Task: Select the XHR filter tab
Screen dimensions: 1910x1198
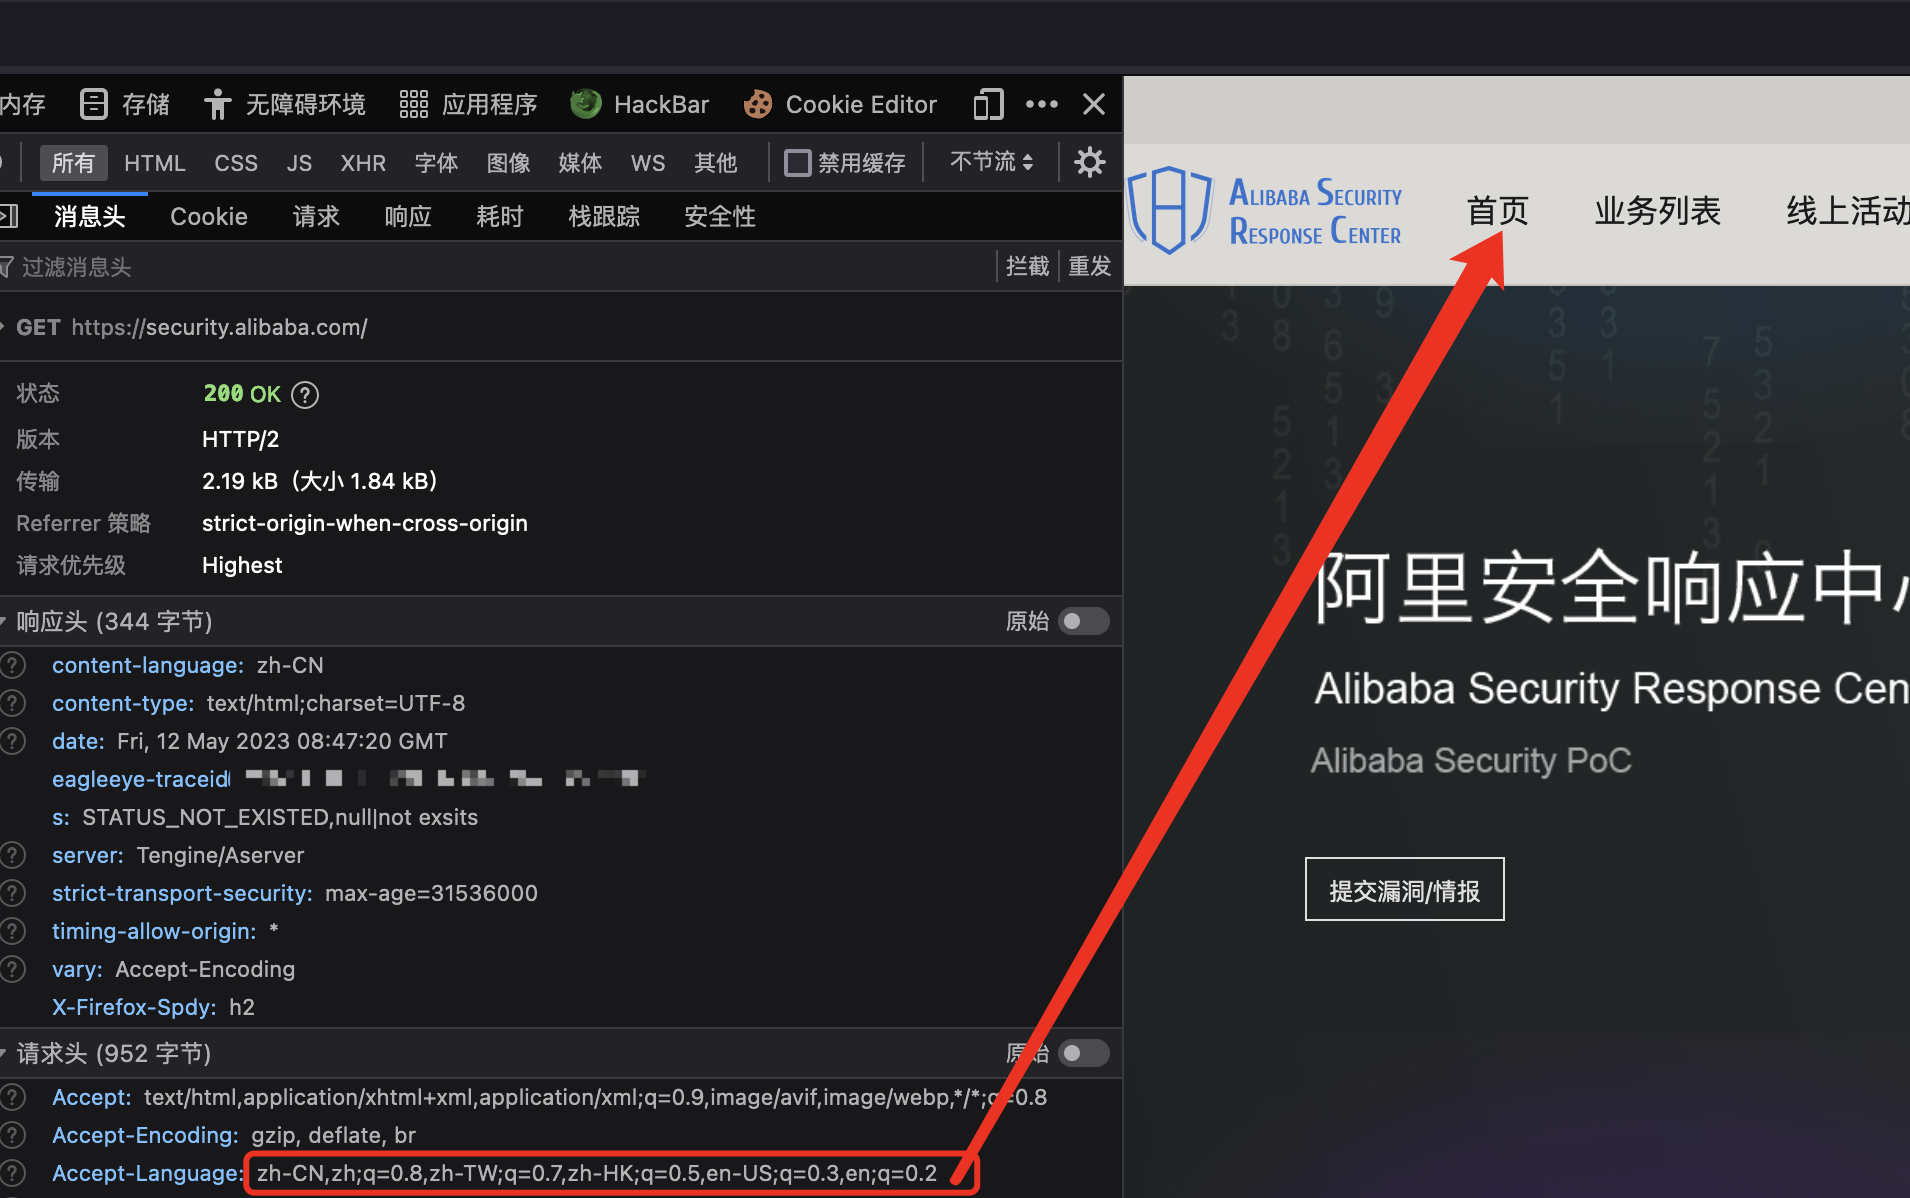Action: point(362,163)
